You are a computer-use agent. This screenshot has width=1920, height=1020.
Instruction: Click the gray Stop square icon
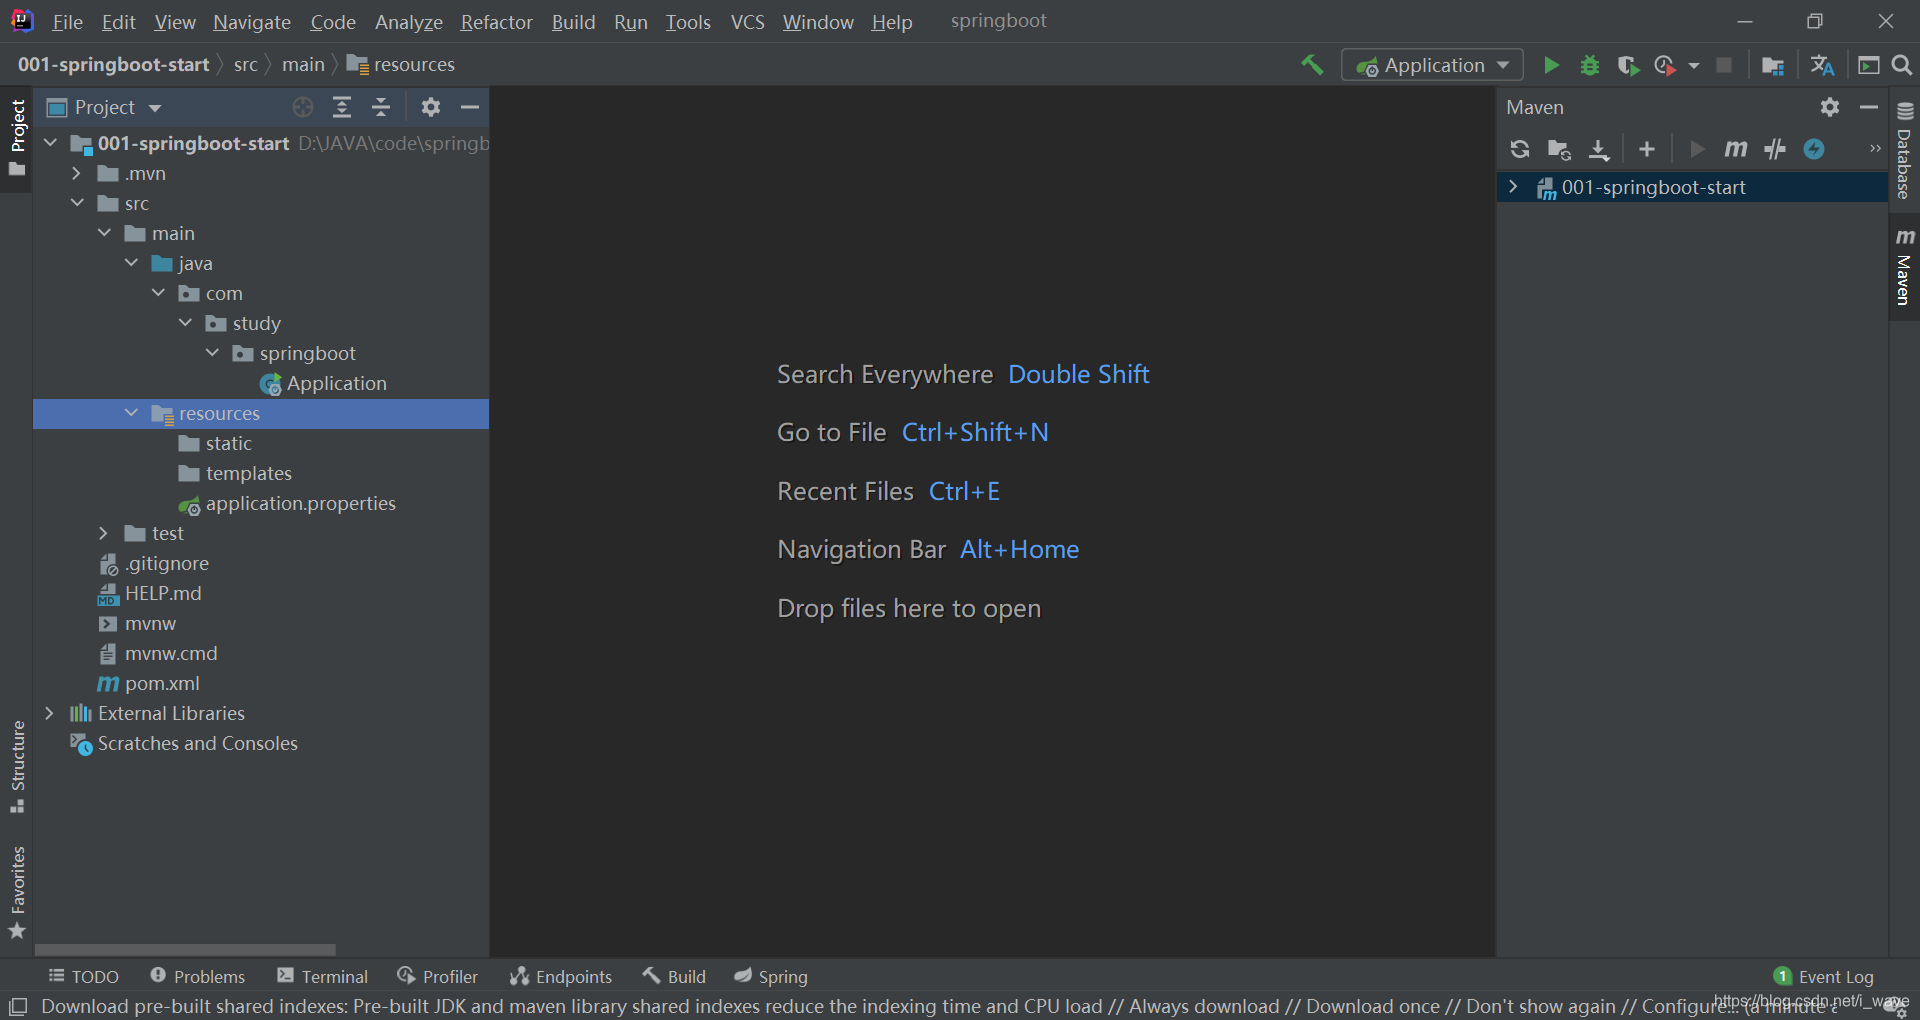coord(1724,65)
